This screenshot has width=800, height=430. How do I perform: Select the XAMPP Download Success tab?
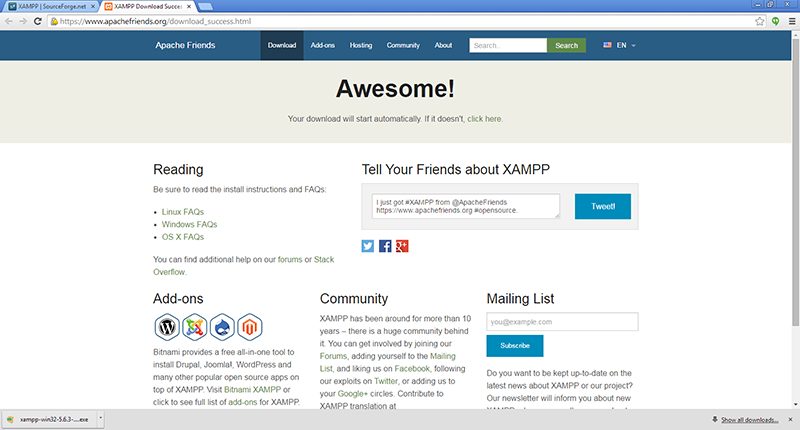[145, 7]
